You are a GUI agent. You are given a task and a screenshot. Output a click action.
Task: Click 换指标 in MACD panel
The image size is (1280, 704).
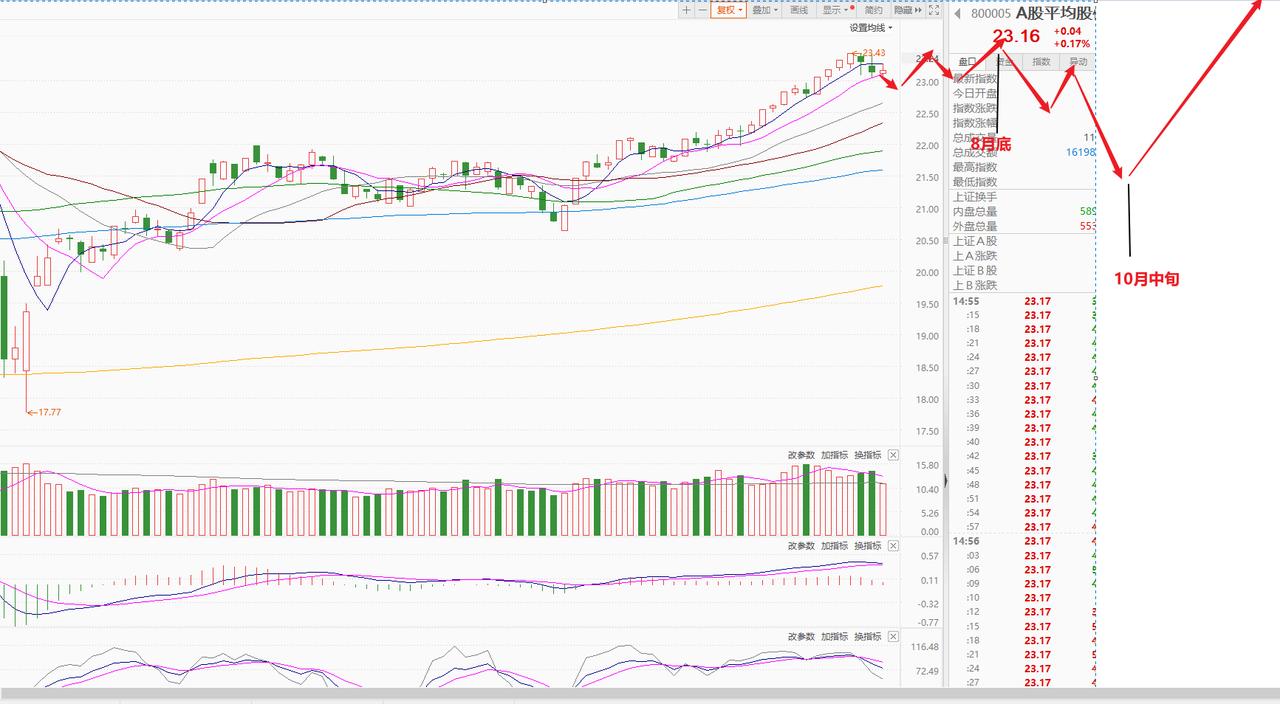(x=868, y=546)
